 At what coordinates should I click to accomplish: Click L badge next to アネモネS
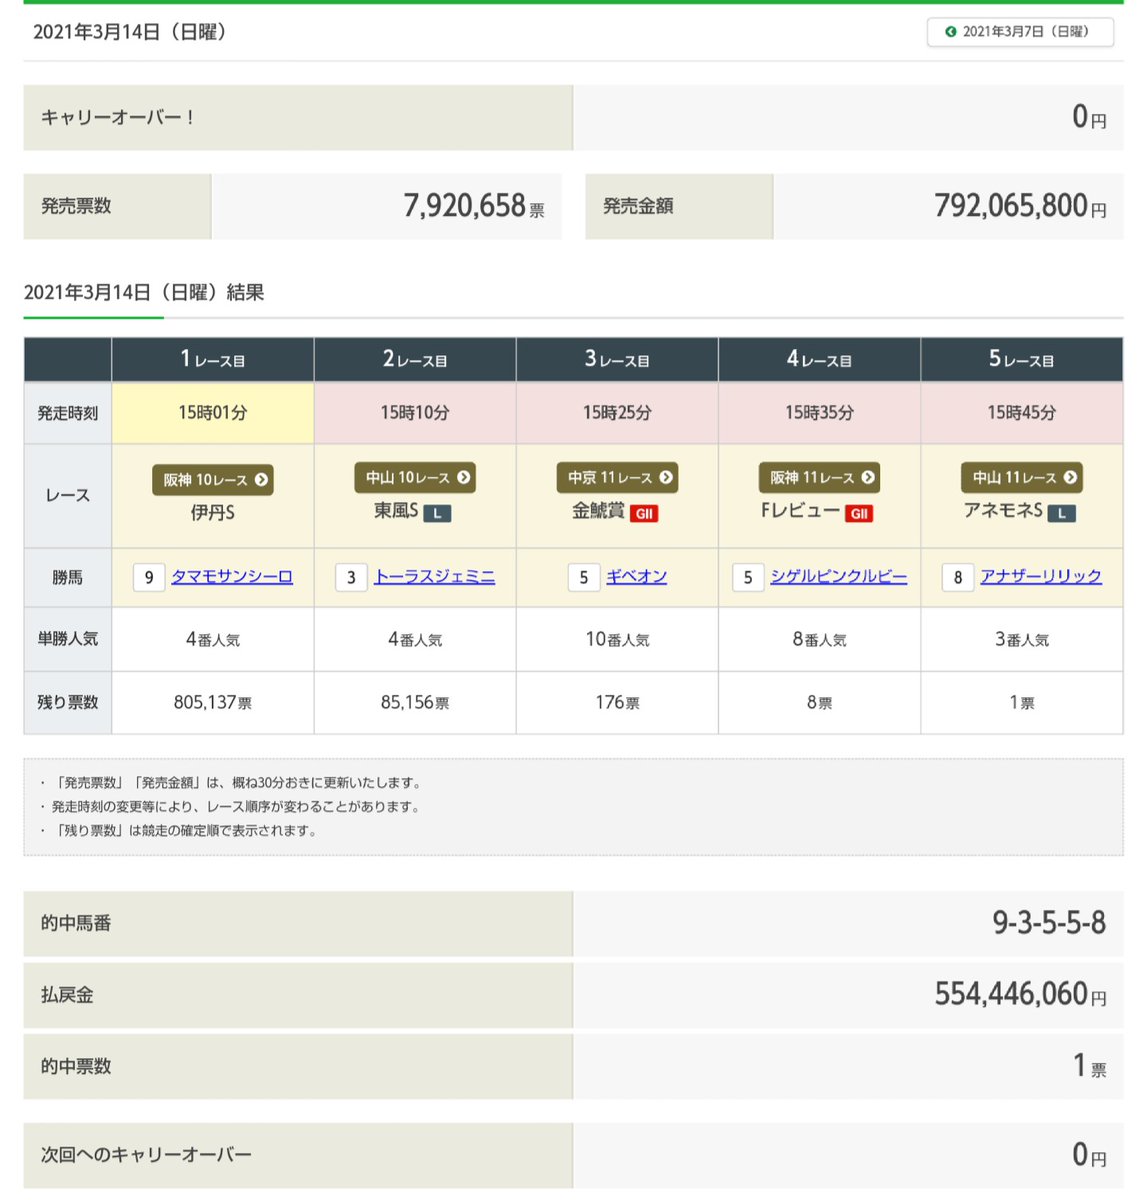(1062, 514)
